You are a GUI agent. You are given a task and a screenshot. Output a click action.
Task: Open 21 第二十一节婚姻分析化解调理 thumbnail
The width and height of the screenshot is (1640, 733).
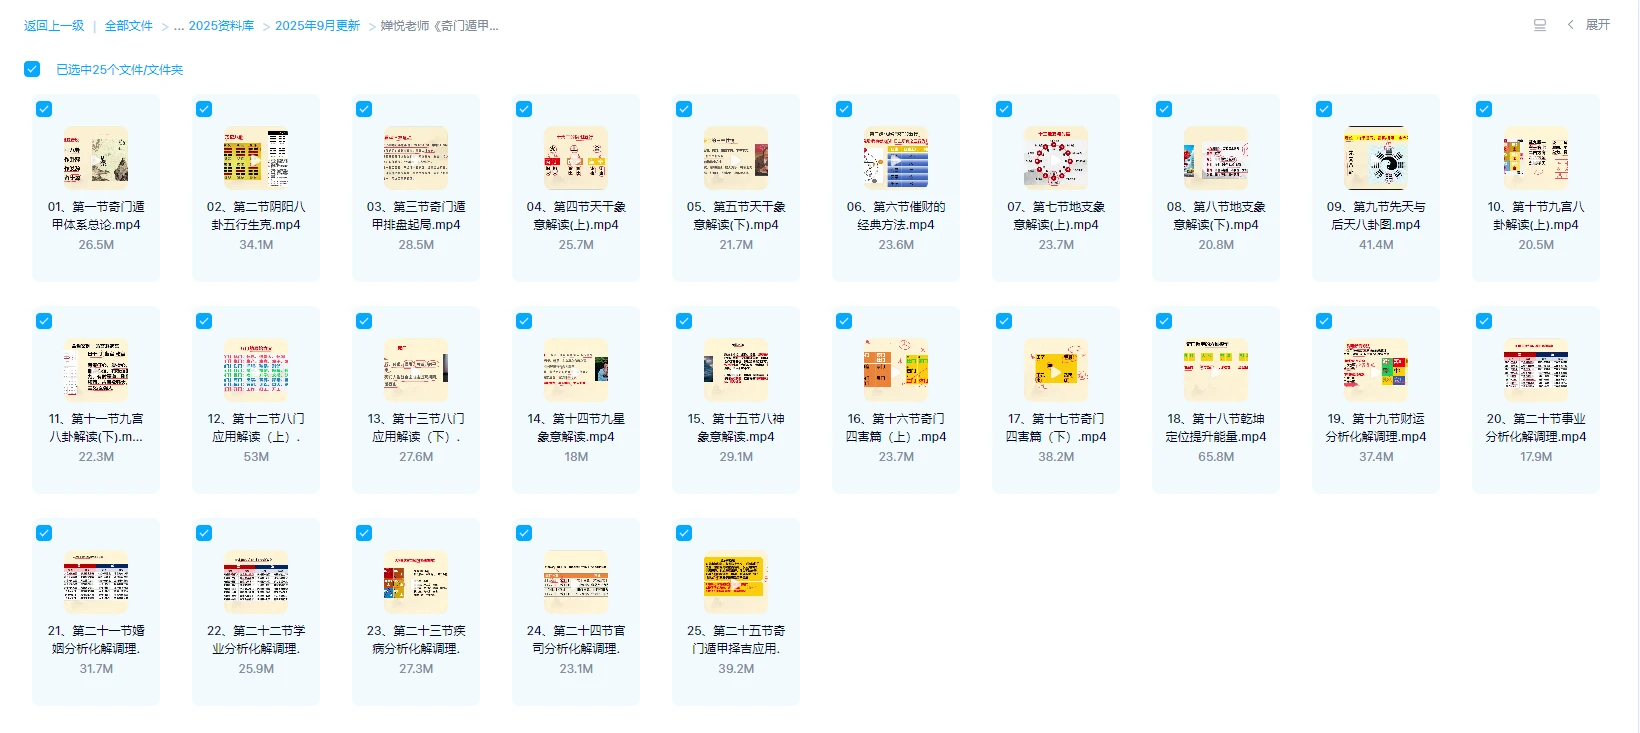click(96, 582)
